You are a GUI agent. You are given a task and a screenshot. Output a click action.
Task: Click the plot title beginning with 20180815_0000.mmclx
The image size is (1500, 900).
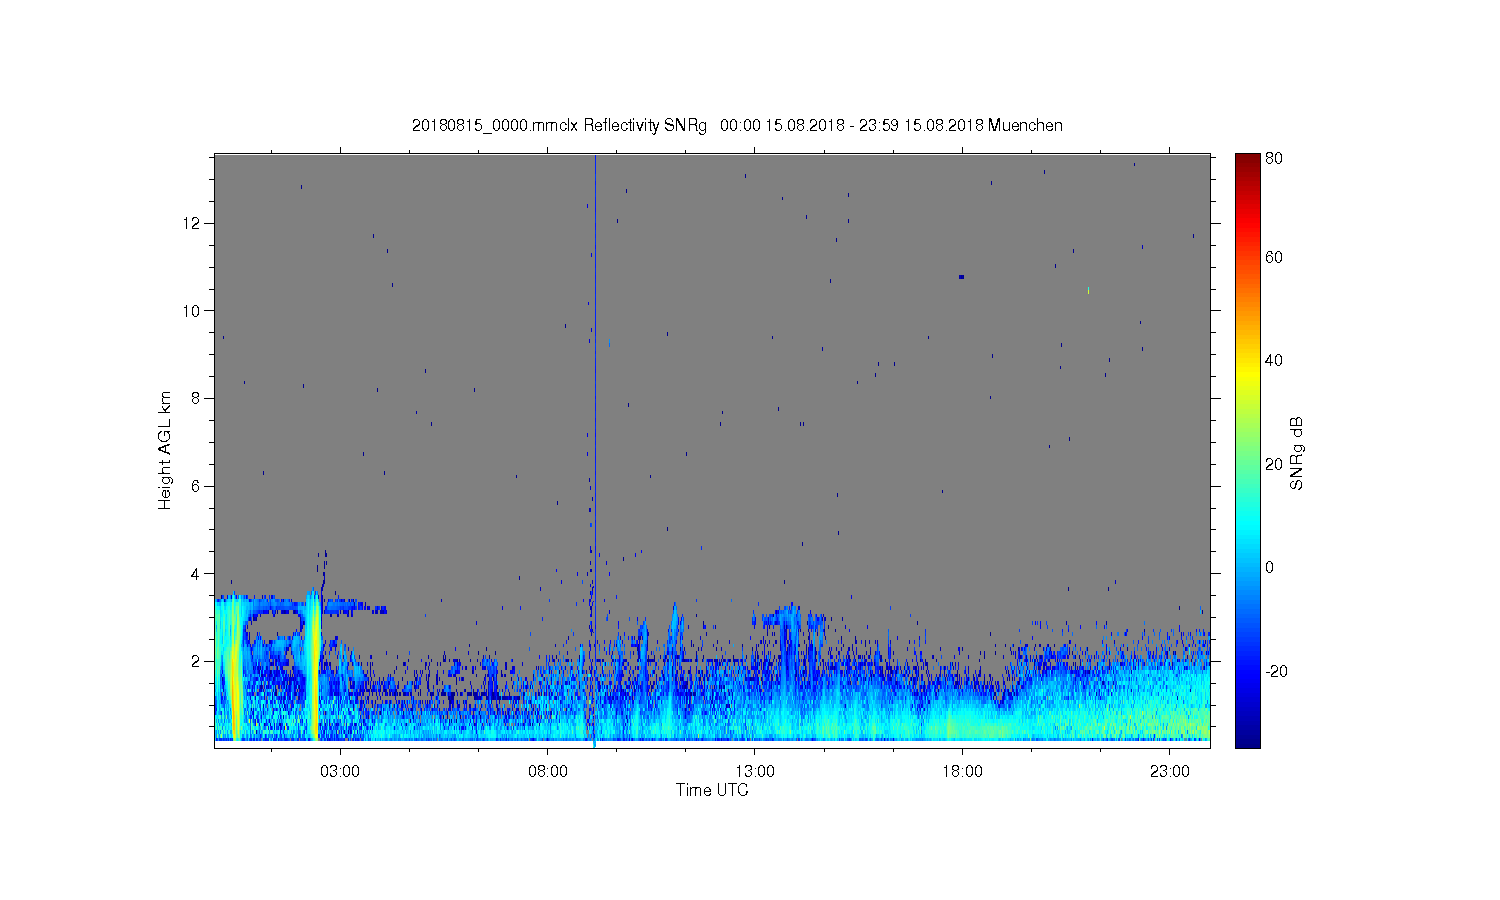(x=737, y=126)
